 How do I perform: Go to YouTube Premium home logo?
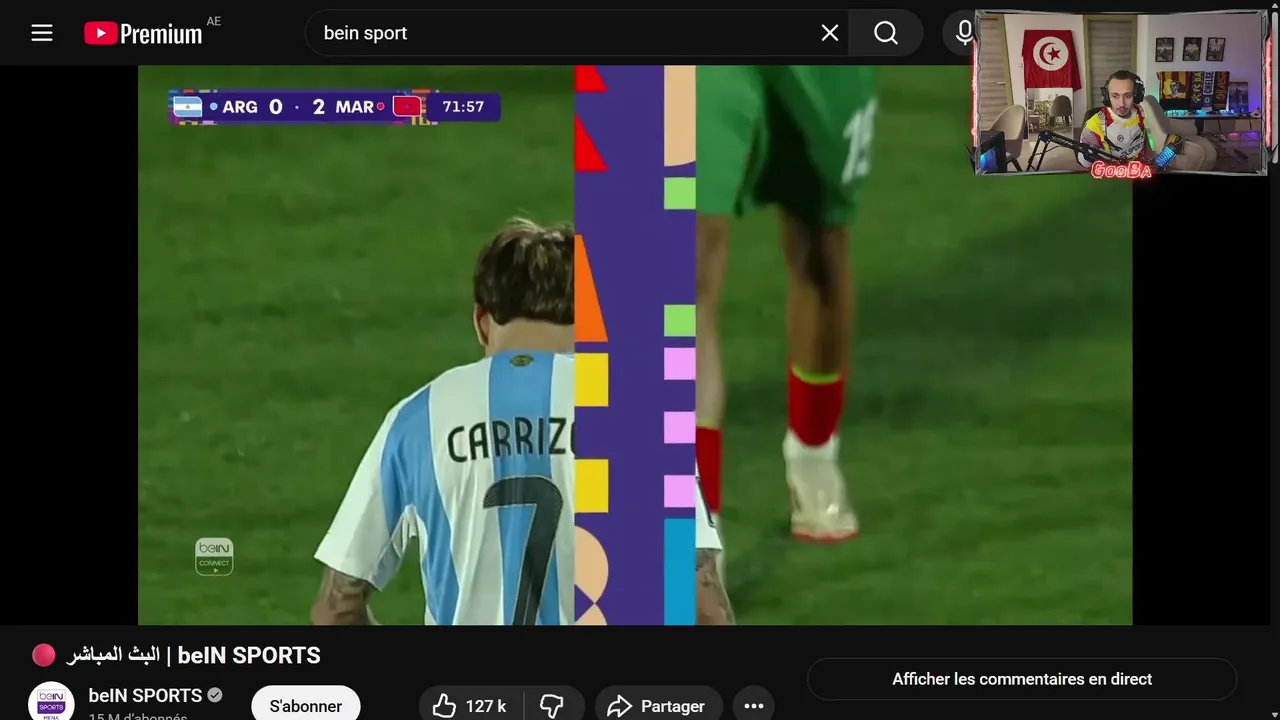tap(143, 33)
